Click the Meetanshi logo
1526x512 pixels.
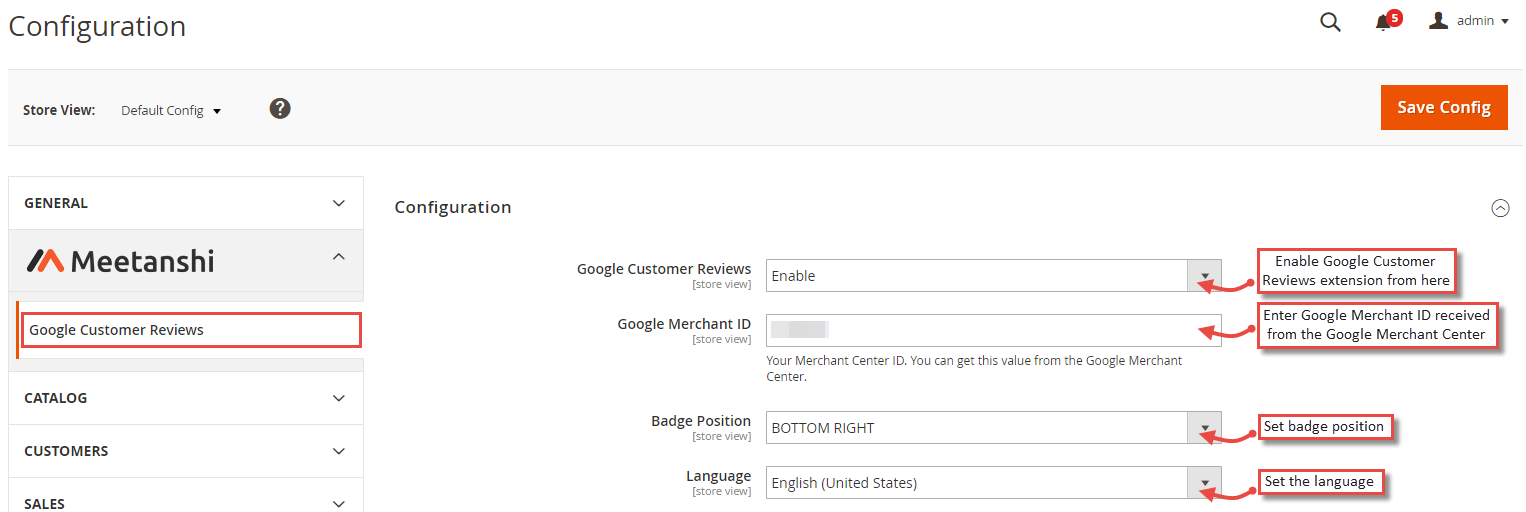click(x=120, y=261)
